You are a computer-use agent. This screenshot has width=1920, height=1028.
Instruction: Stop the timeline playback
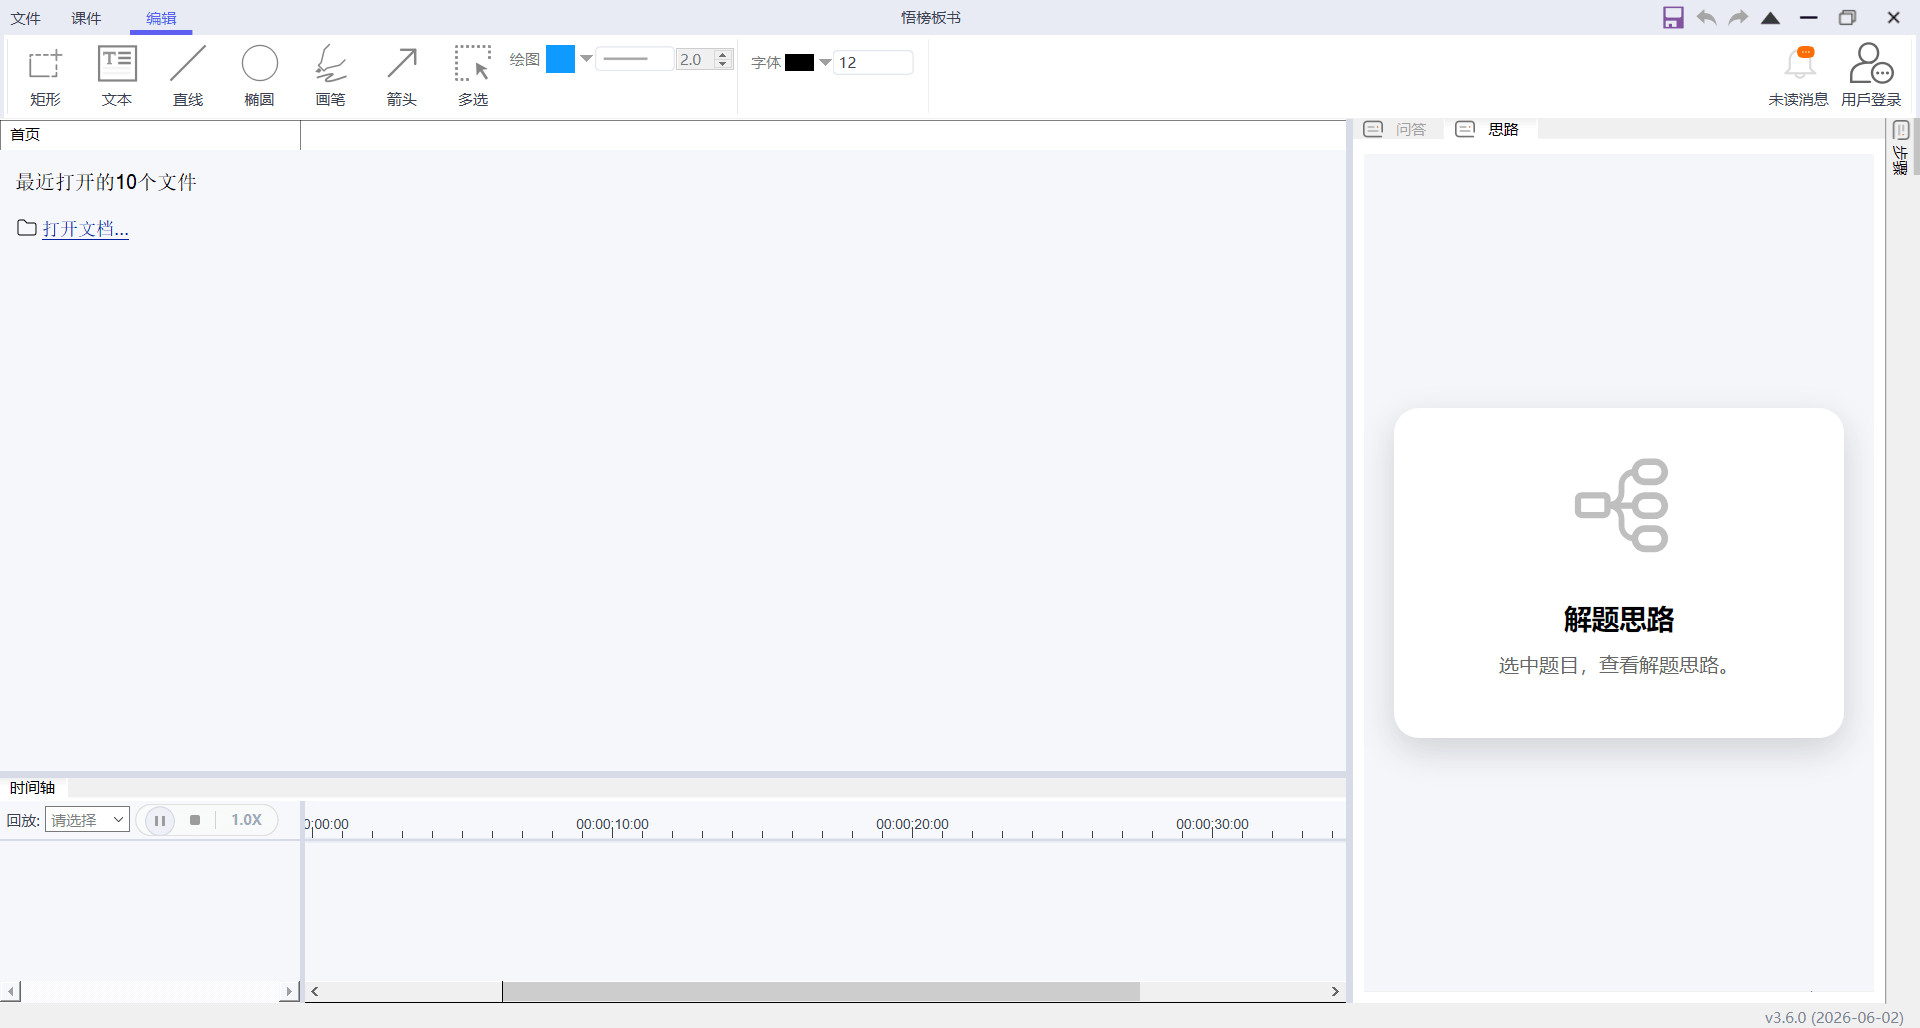point(195,820)
